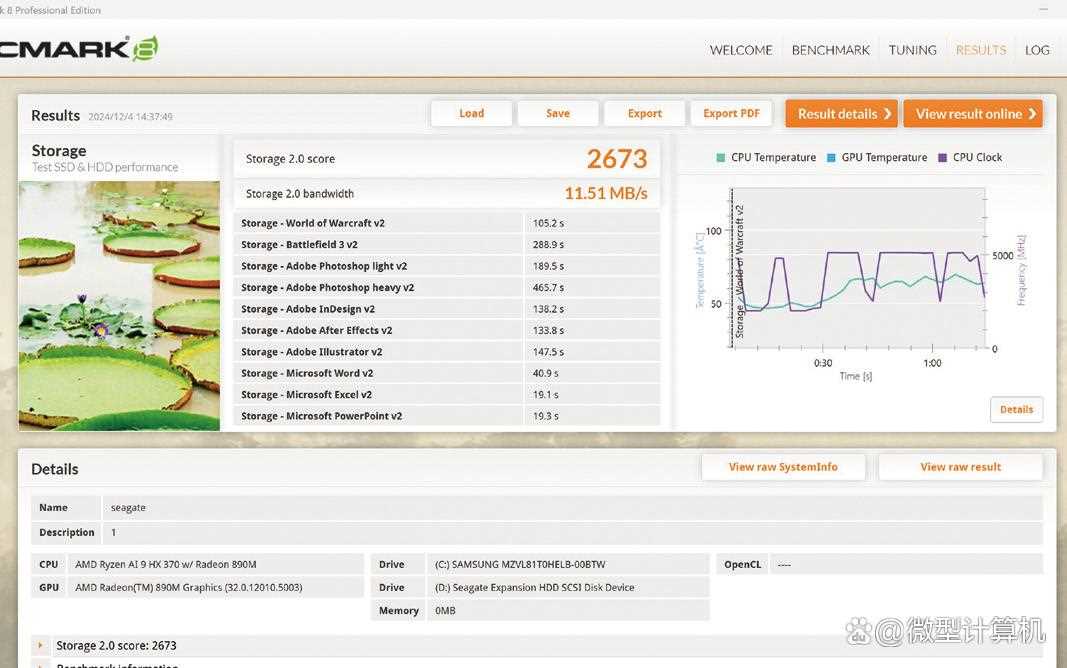Open View raw SystemInfo
1067x668 pixels.
point(783,467)
